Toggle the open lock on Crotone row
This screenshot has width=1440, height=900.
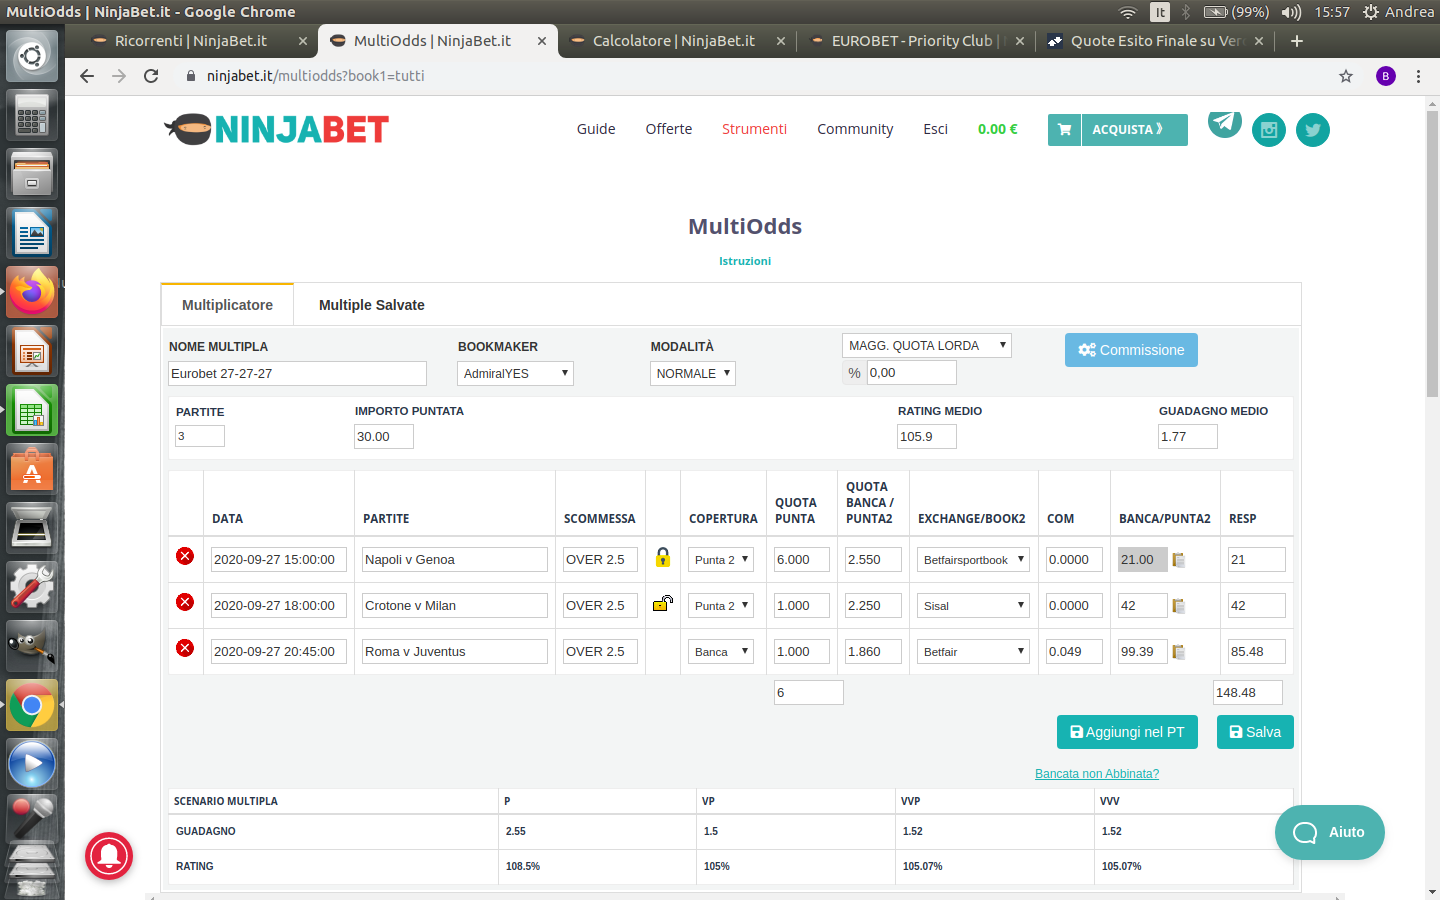[x=662, y=603]
